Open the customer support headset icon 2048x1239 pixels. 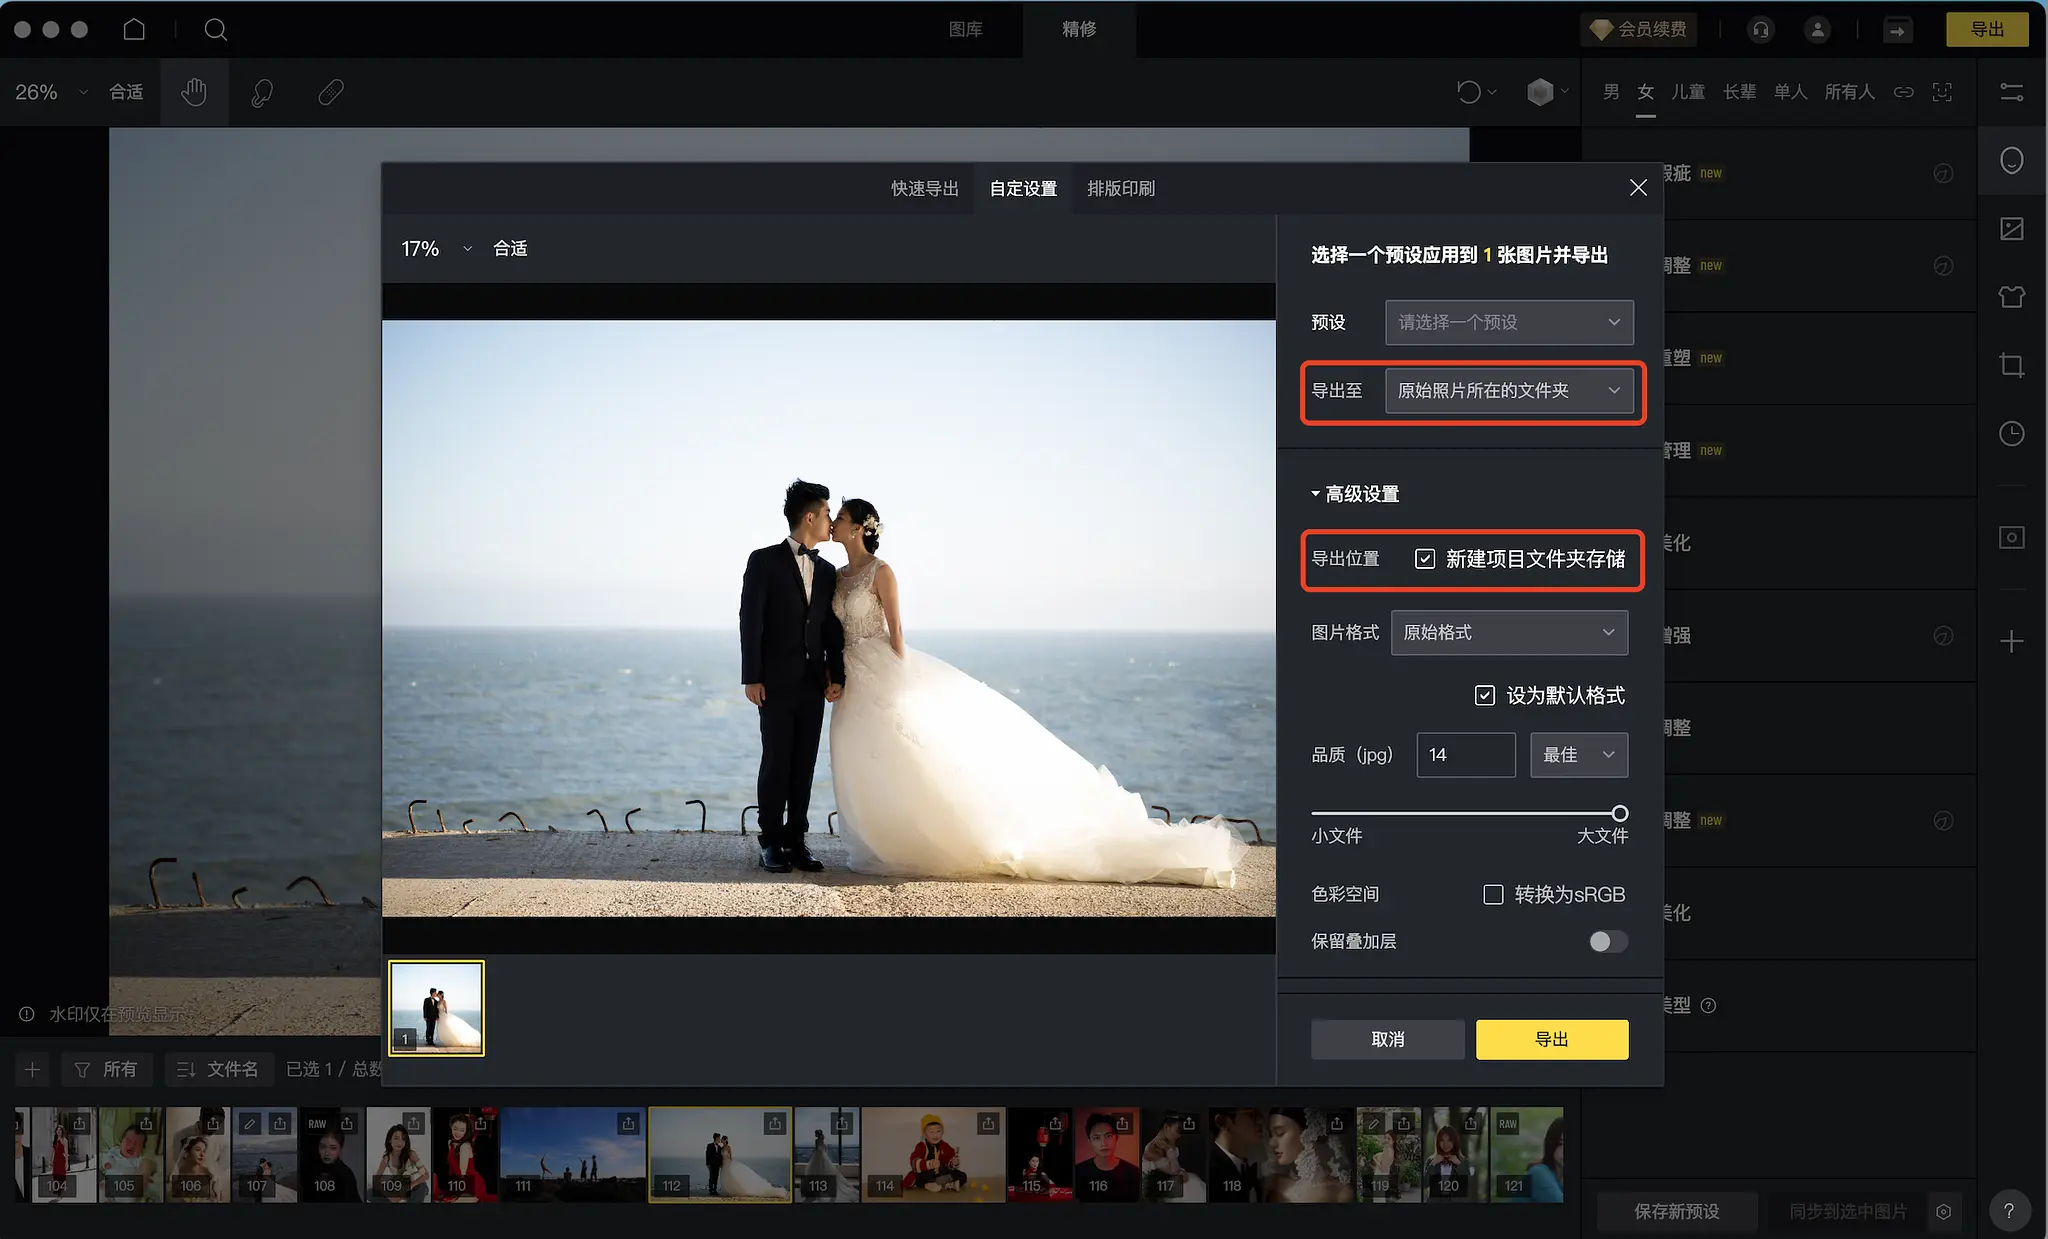(1760, 29)
